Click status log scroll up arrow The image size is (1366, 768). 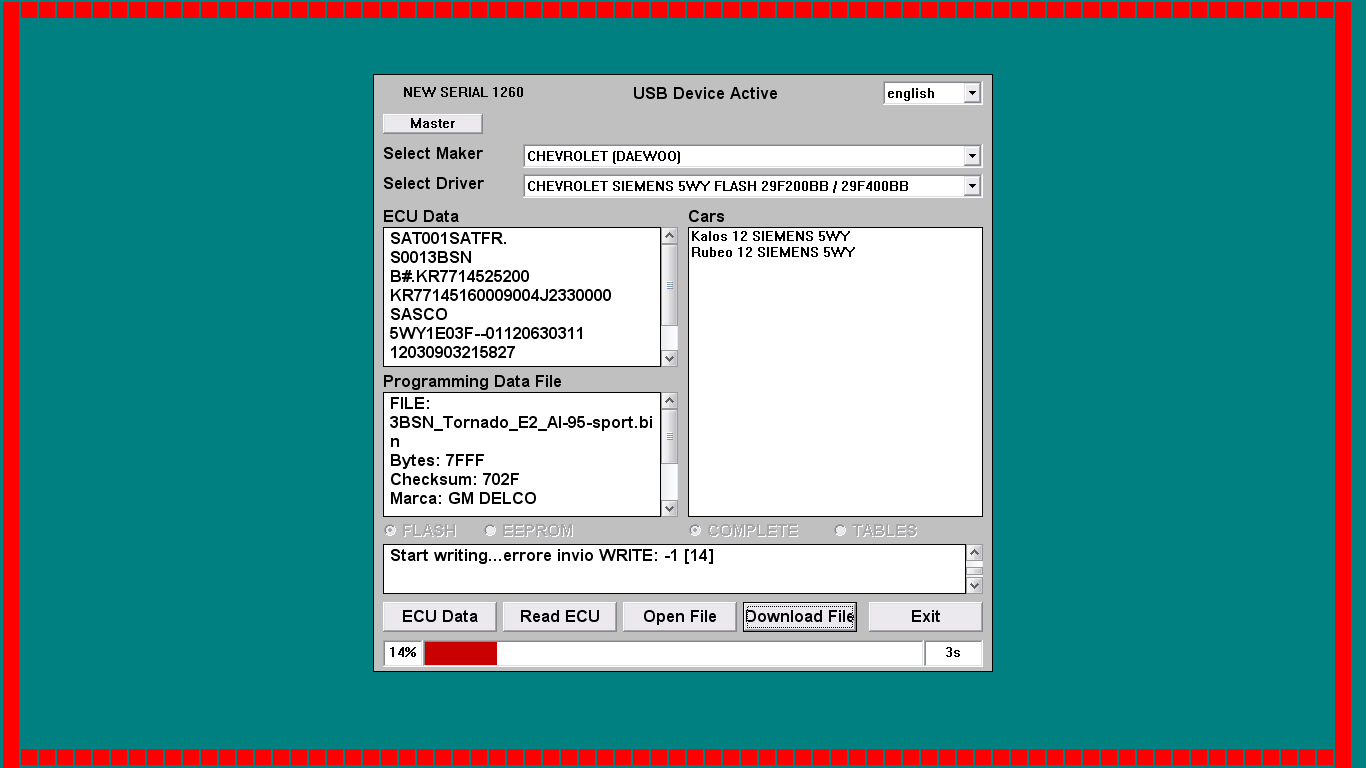tap(974, 553)
